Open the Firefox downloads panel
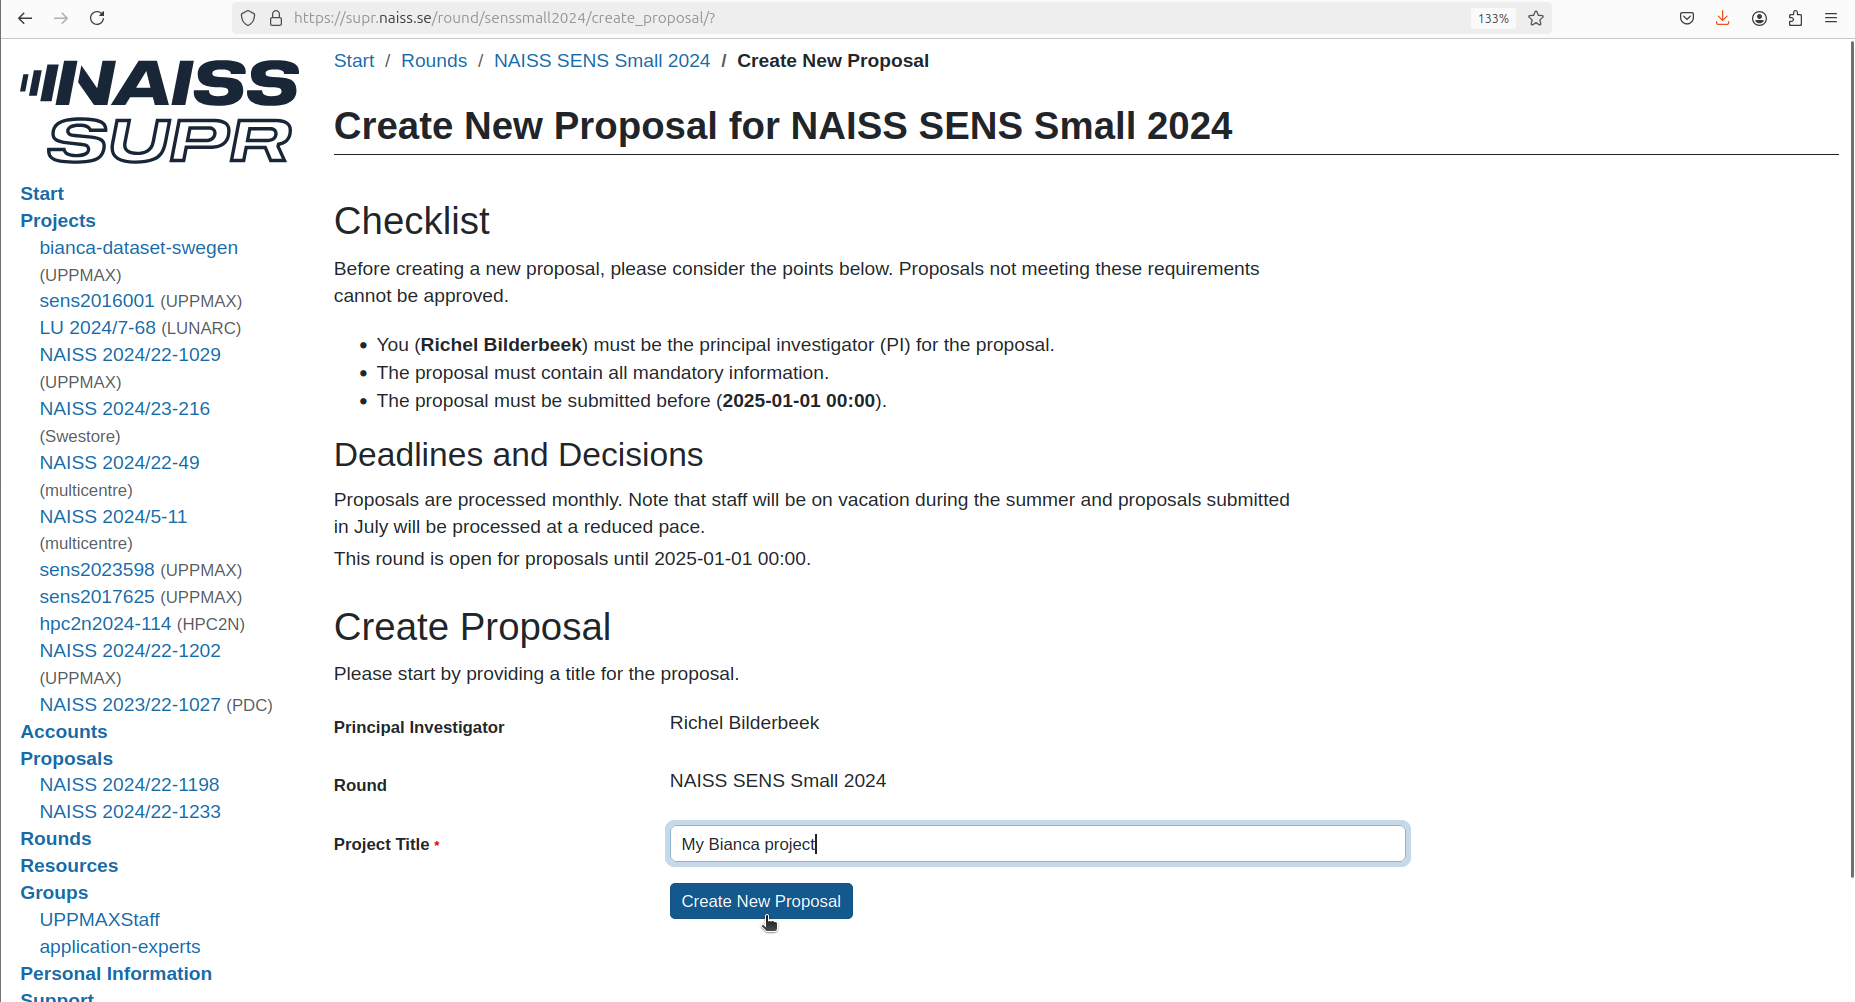 coord(1722,17)
